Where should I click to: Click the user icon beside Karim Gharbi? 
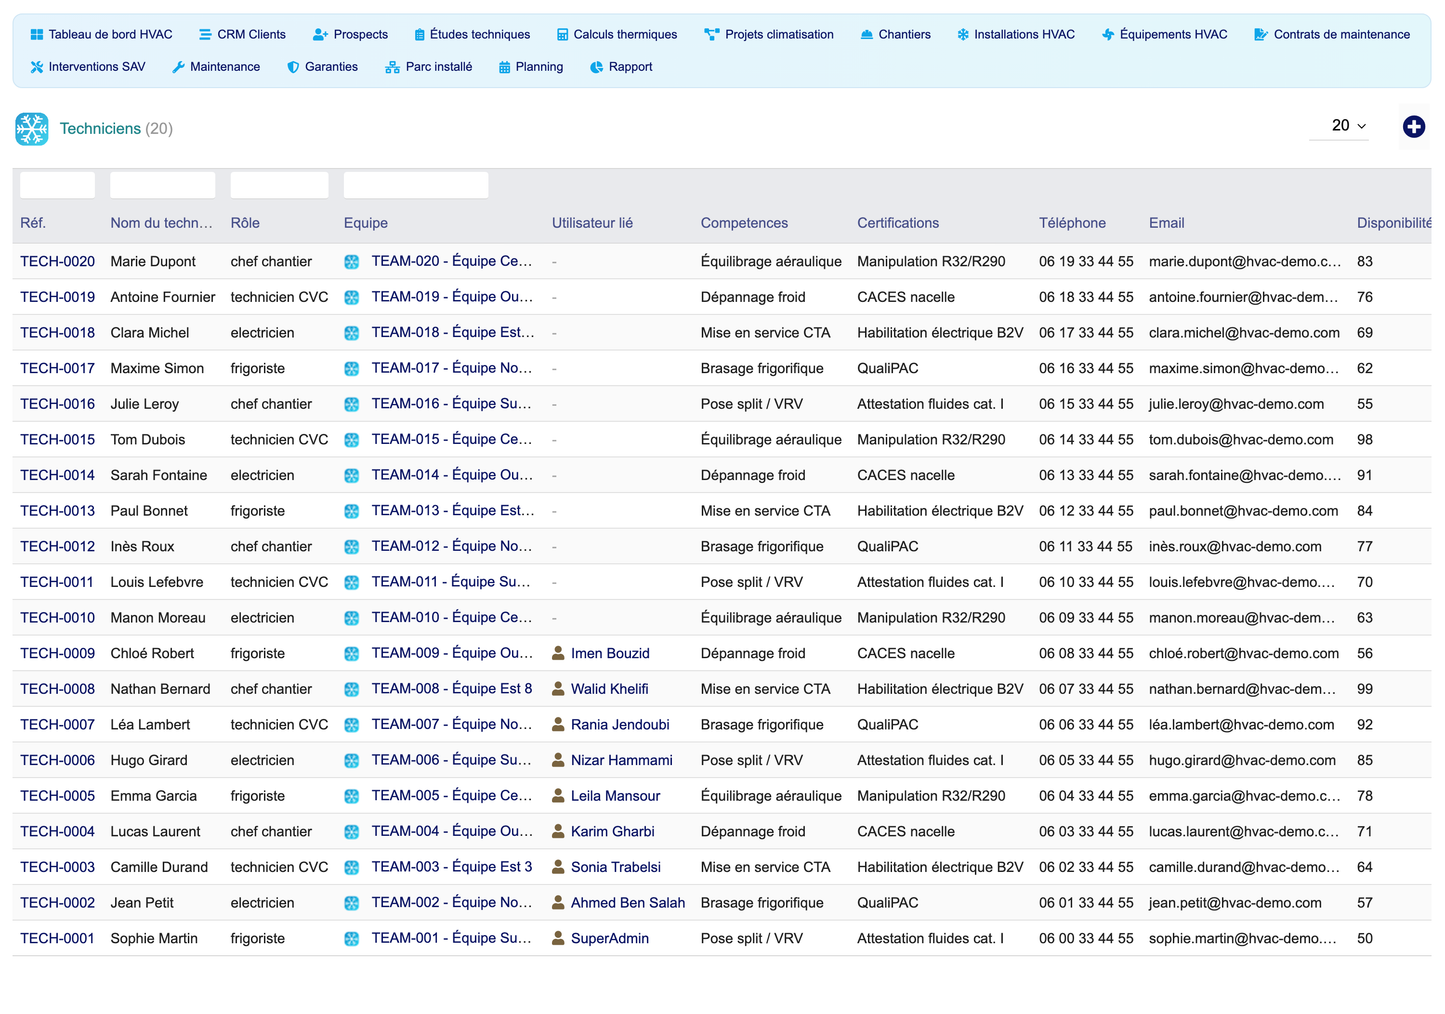[x=558, y=832]
